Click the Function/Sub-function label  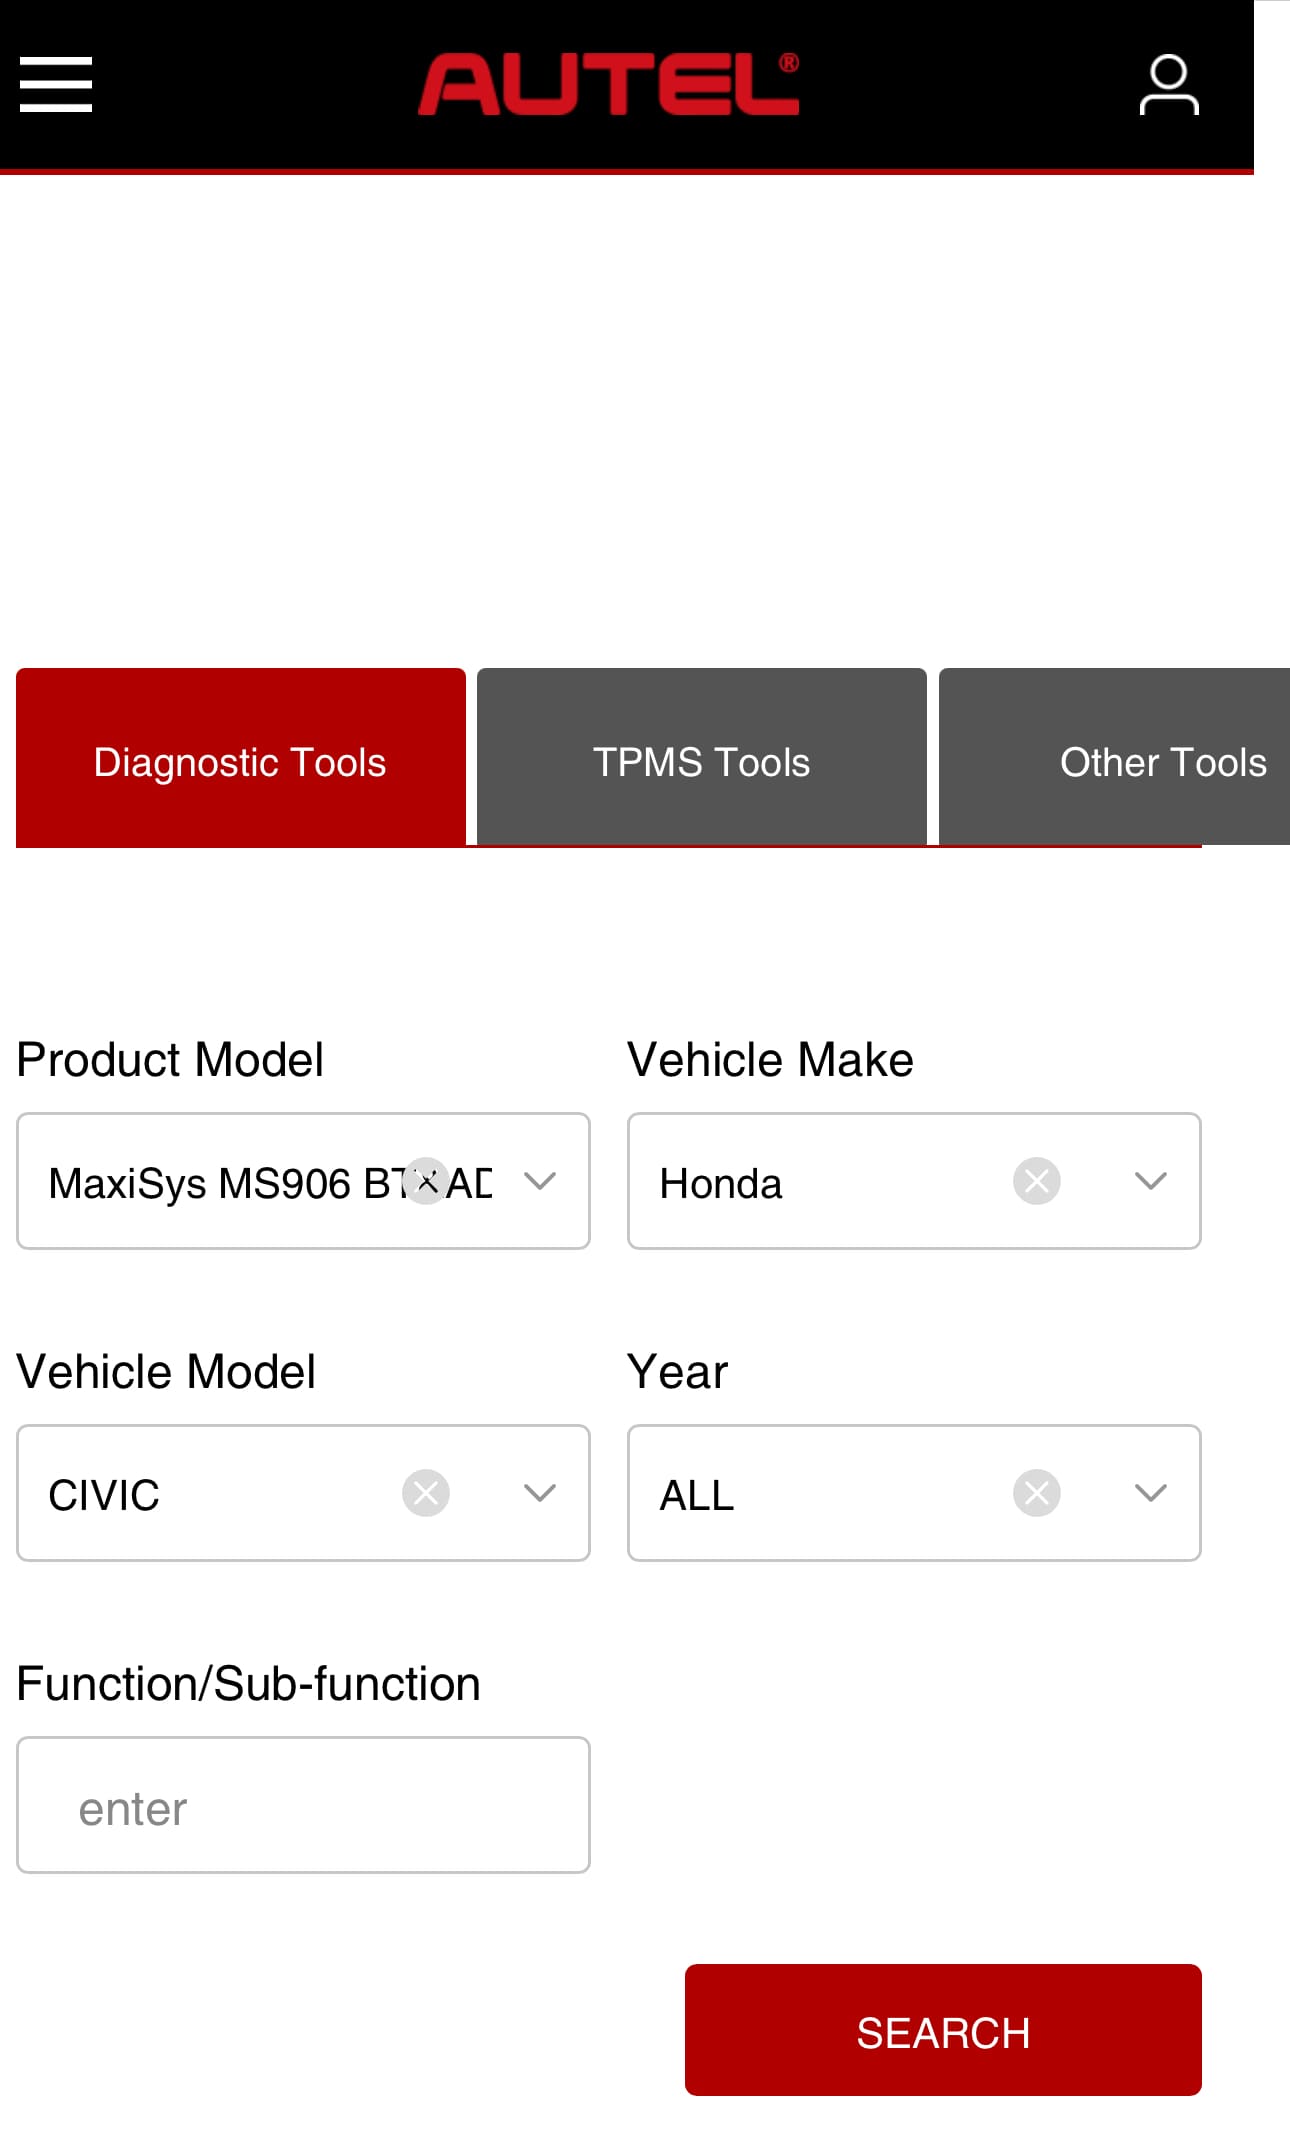249,1684
